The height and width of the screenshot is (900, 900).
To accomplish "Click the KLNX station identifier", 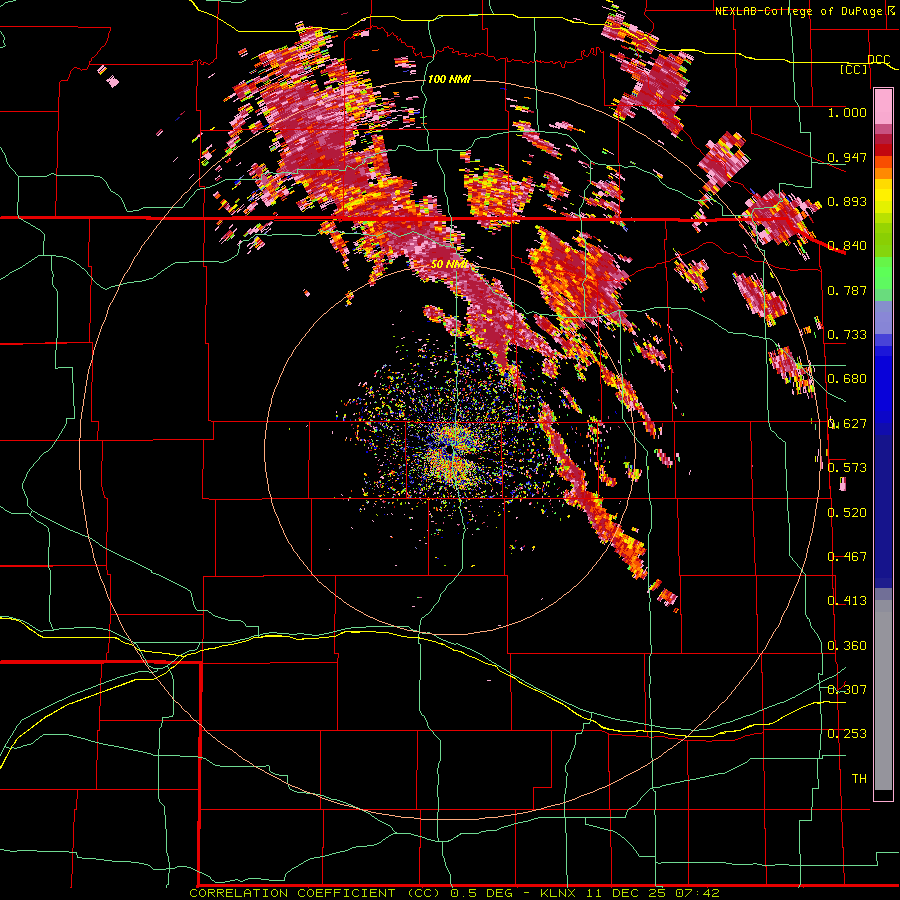I will point(558,893).
